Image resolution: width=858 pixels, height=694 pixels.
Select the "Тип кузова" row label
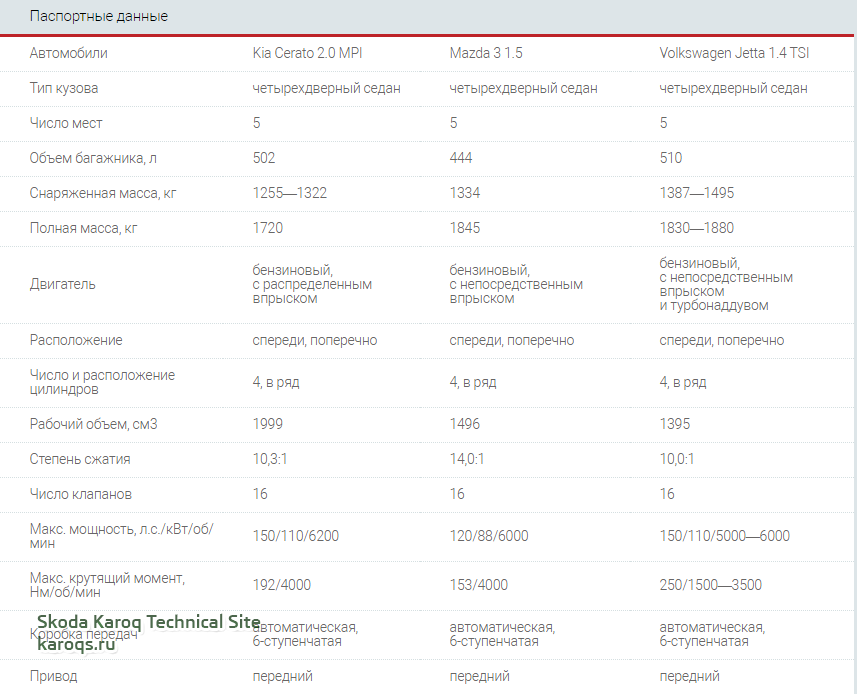(x=64, y=88)
